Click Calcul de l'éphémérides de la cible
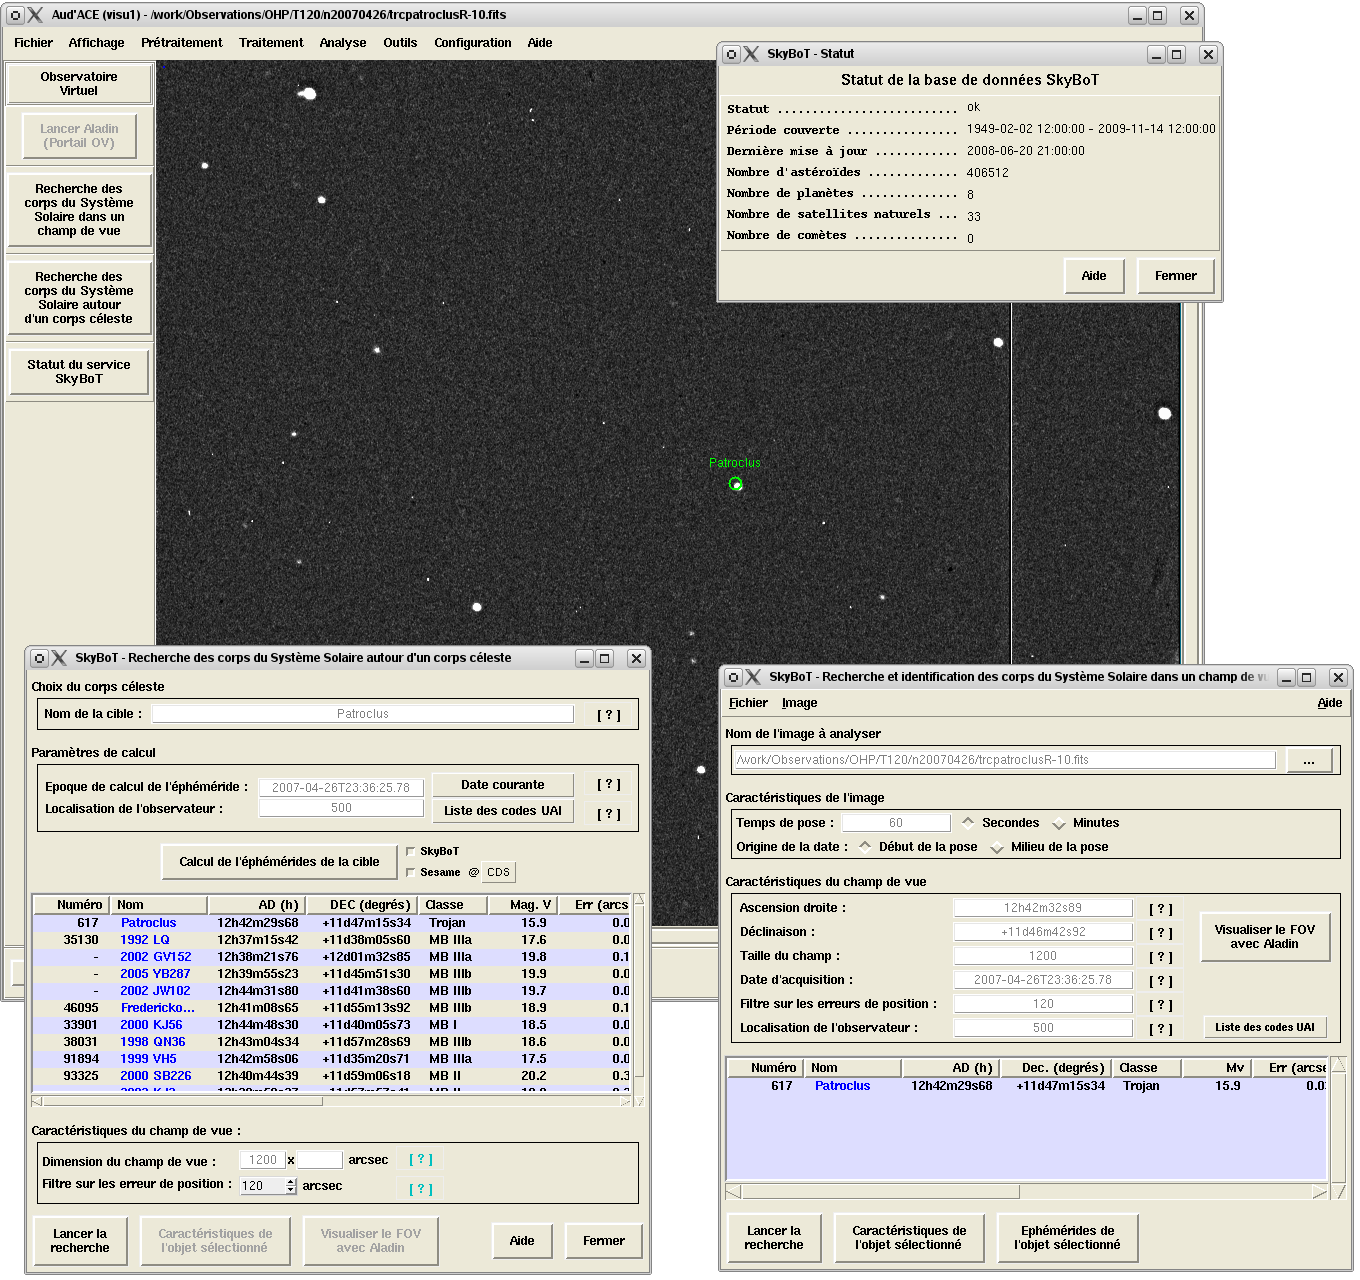This screenshot has height=1280, width=1360. [279, 862]
